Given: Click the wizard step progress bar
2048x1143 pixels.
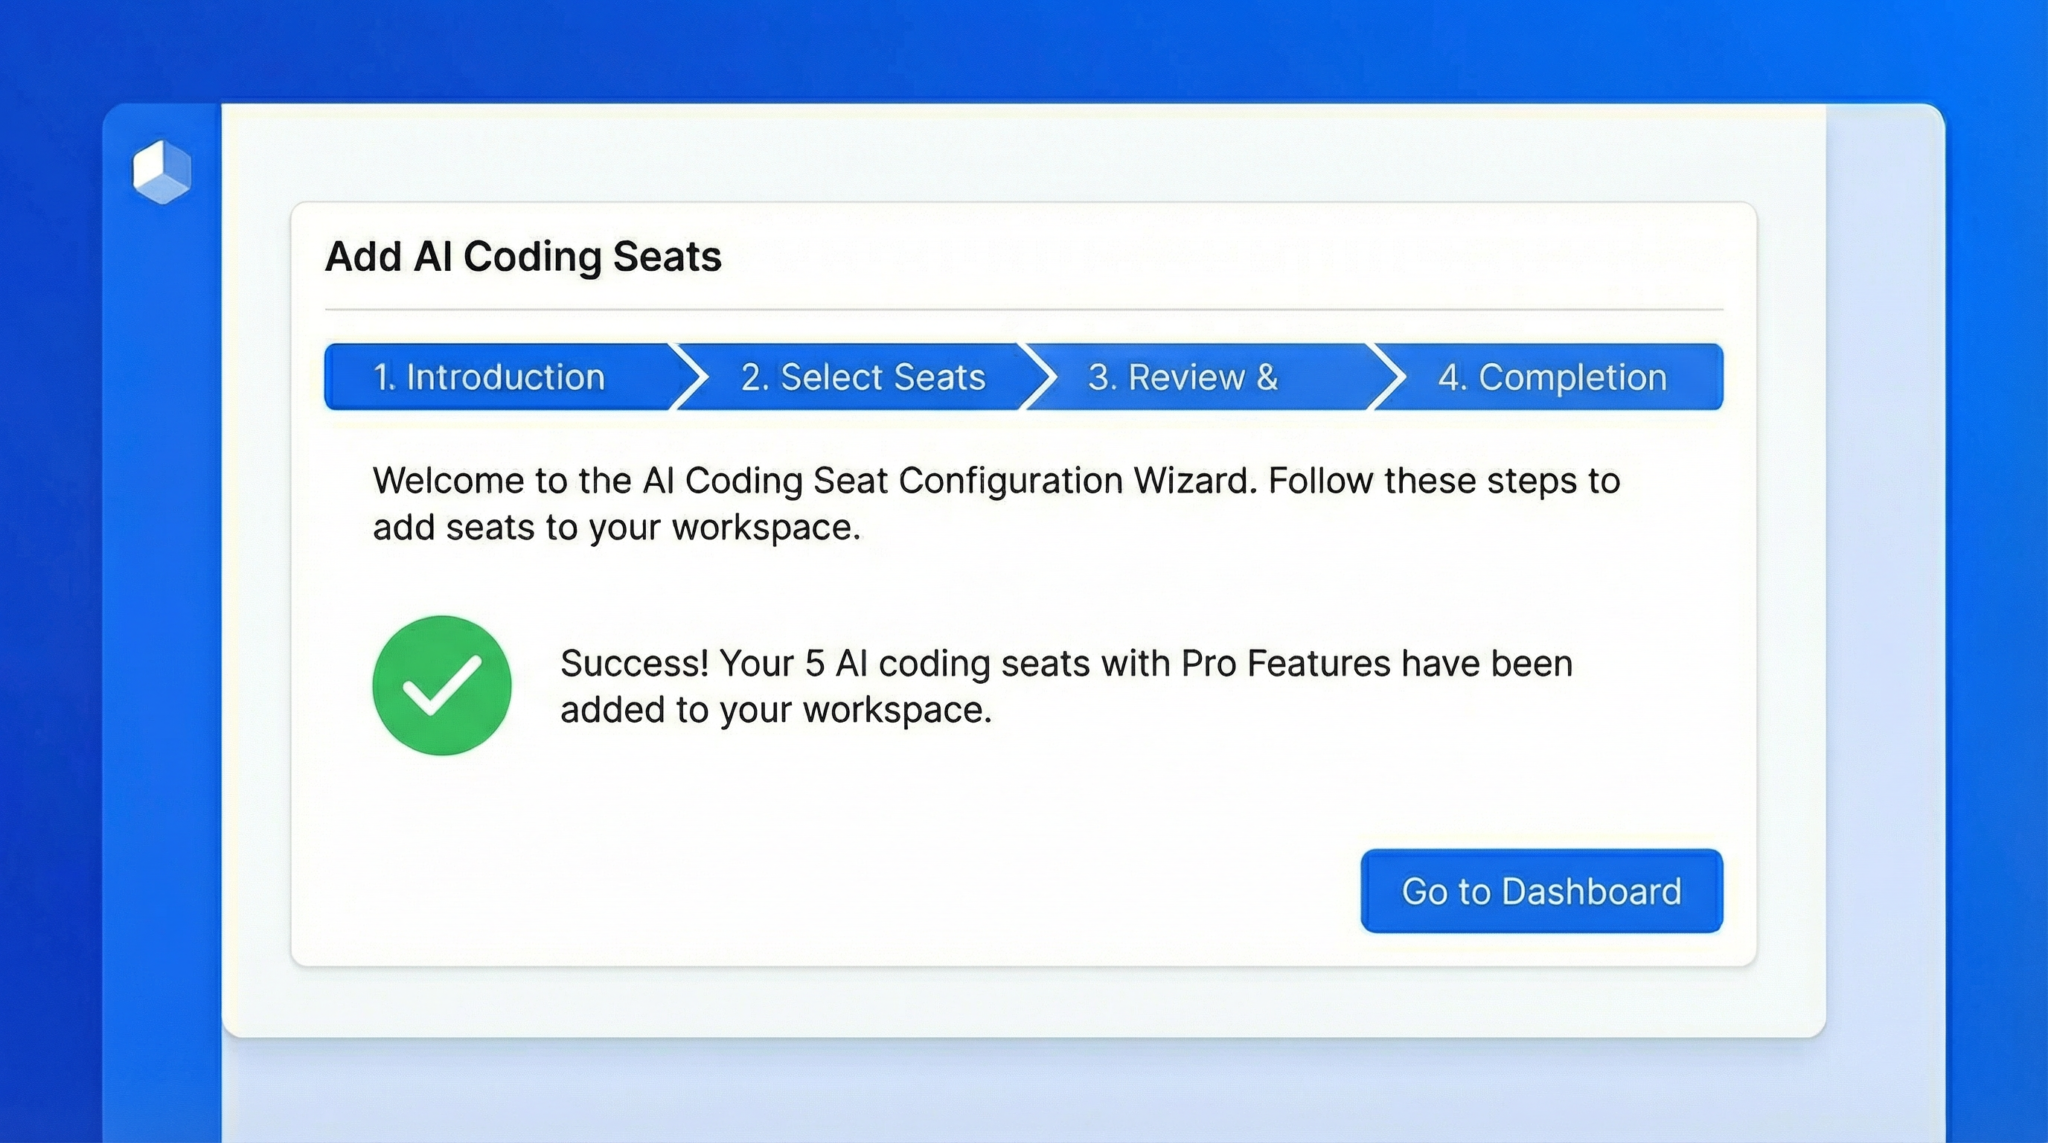Looking at the screenshot, I should coord(1024,377).
